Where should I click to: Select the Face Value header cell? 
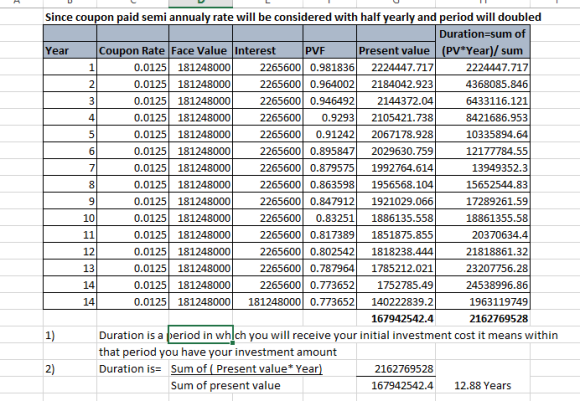(x=200, y=50)
